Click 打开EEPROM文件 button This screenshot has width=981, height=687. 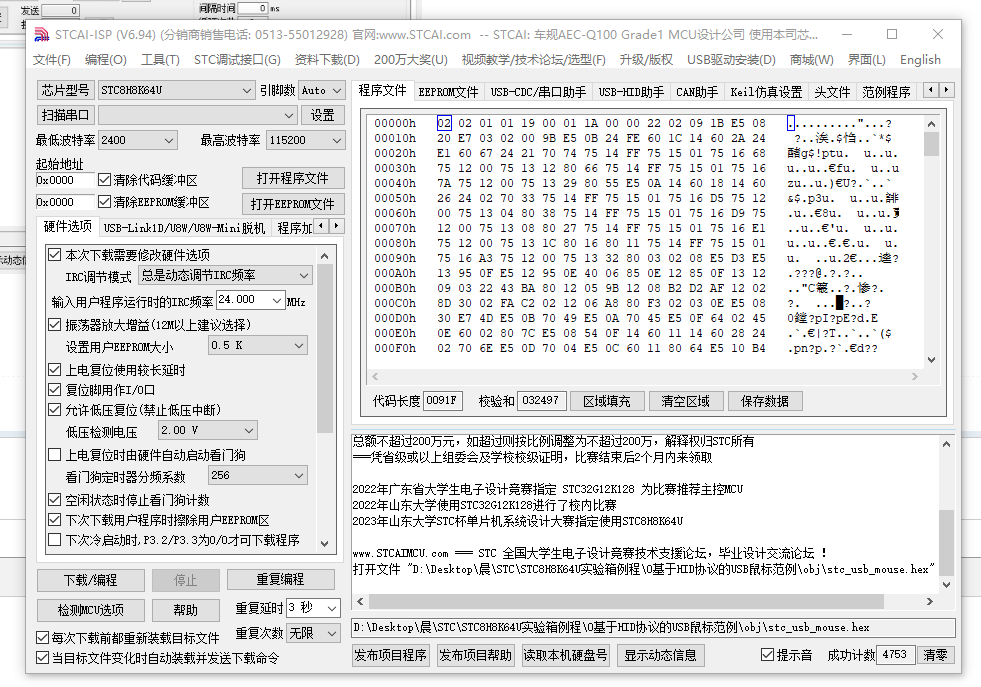click(293, 204)
